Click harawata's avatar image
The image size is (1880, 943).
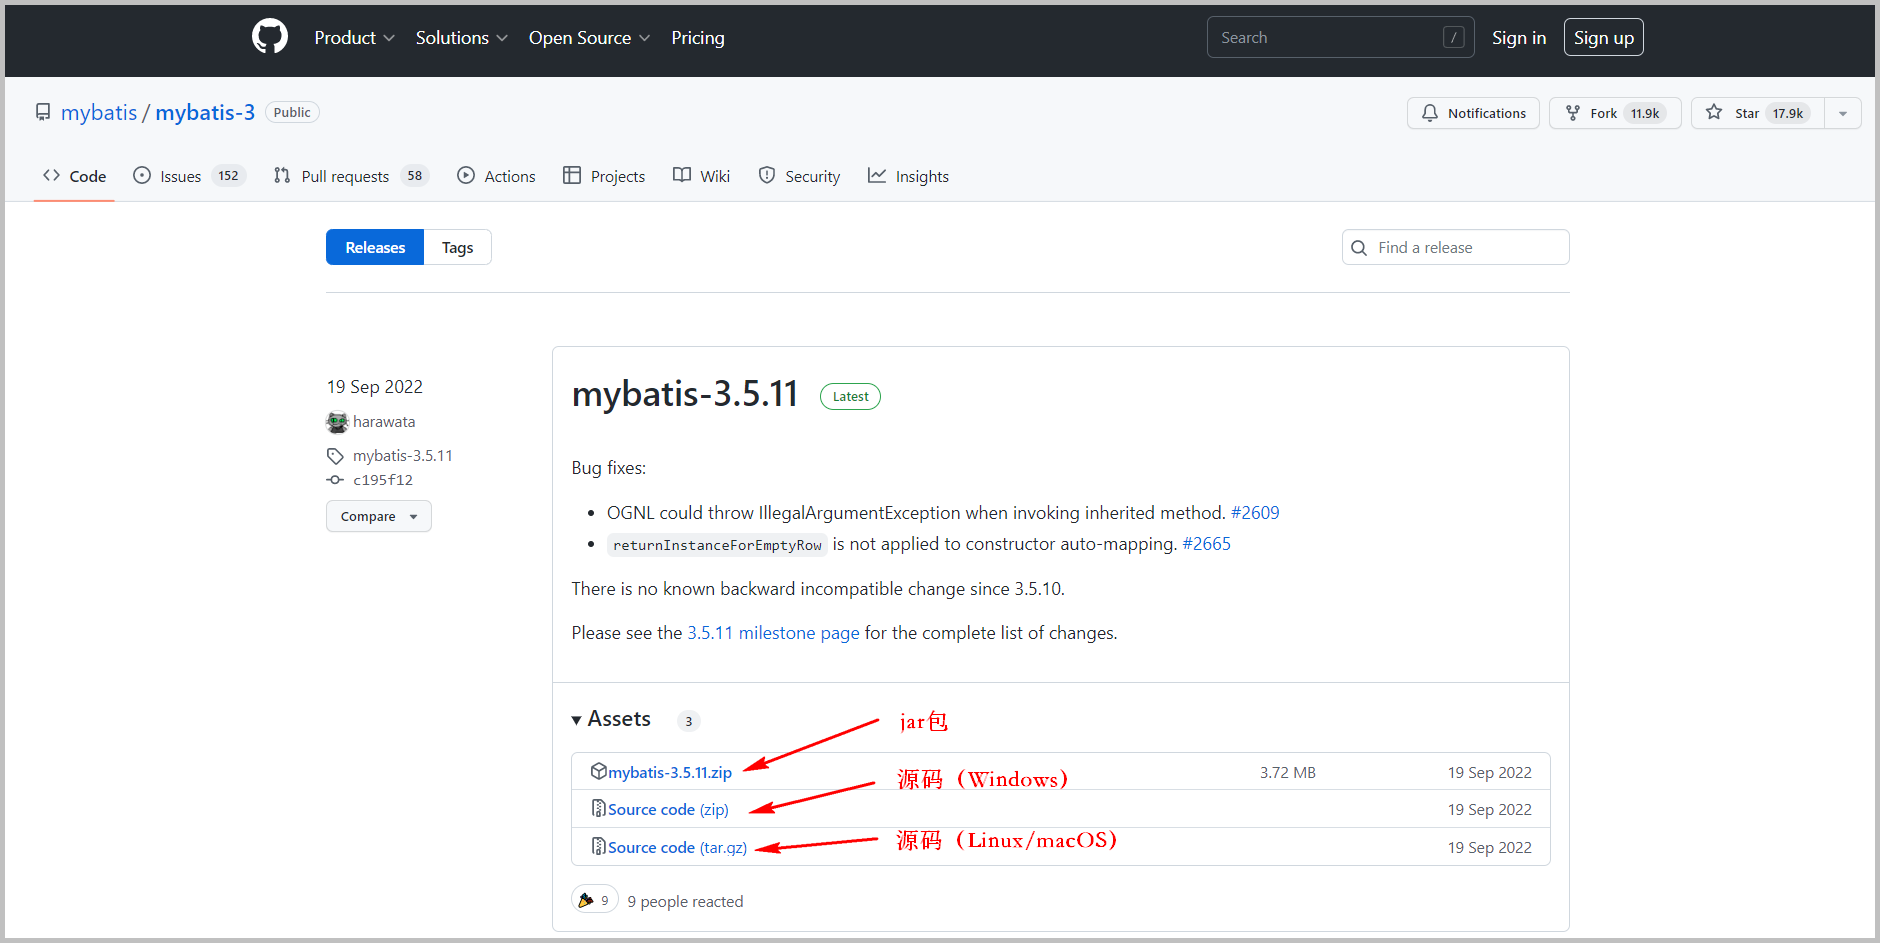click(x=337, y=422)
